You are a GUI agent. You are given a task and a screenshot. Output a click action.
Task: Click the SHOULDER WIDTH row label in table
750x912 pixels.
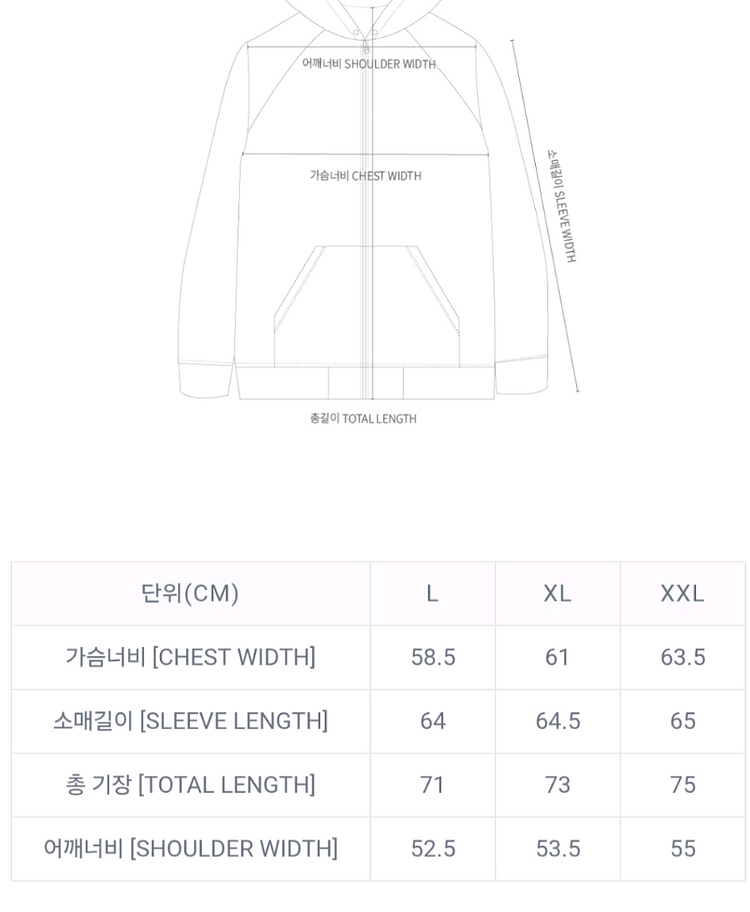point(190,849)
